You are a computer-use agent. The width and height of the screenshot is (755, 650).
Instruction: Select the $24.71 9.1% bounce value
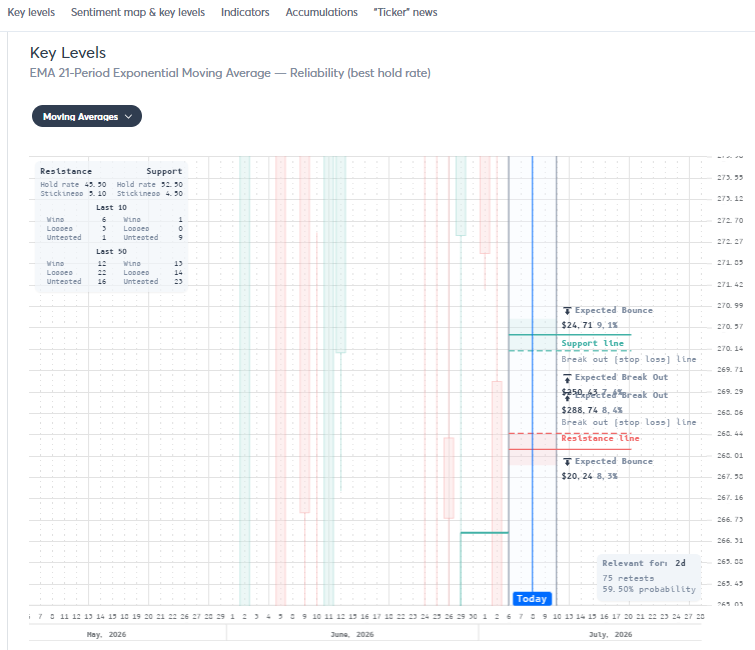[589, 325]
